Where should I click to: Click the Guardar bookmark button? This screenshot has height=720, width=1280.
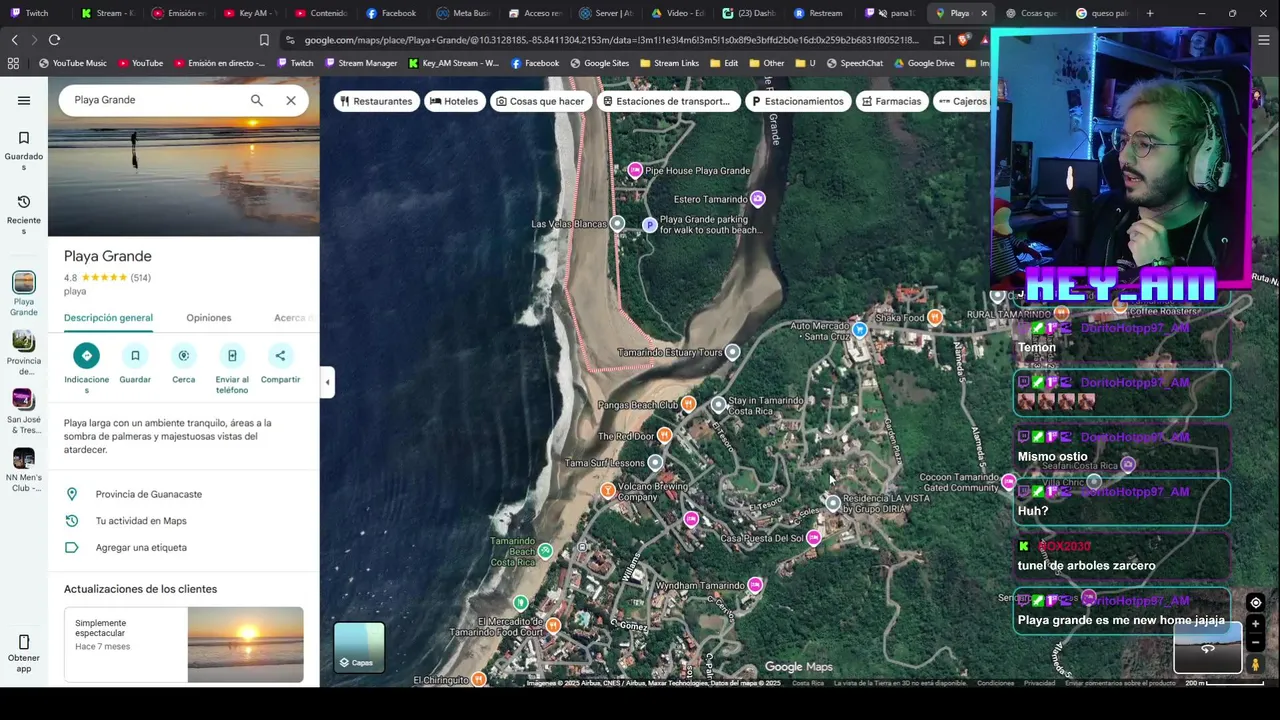coord(135,356)
